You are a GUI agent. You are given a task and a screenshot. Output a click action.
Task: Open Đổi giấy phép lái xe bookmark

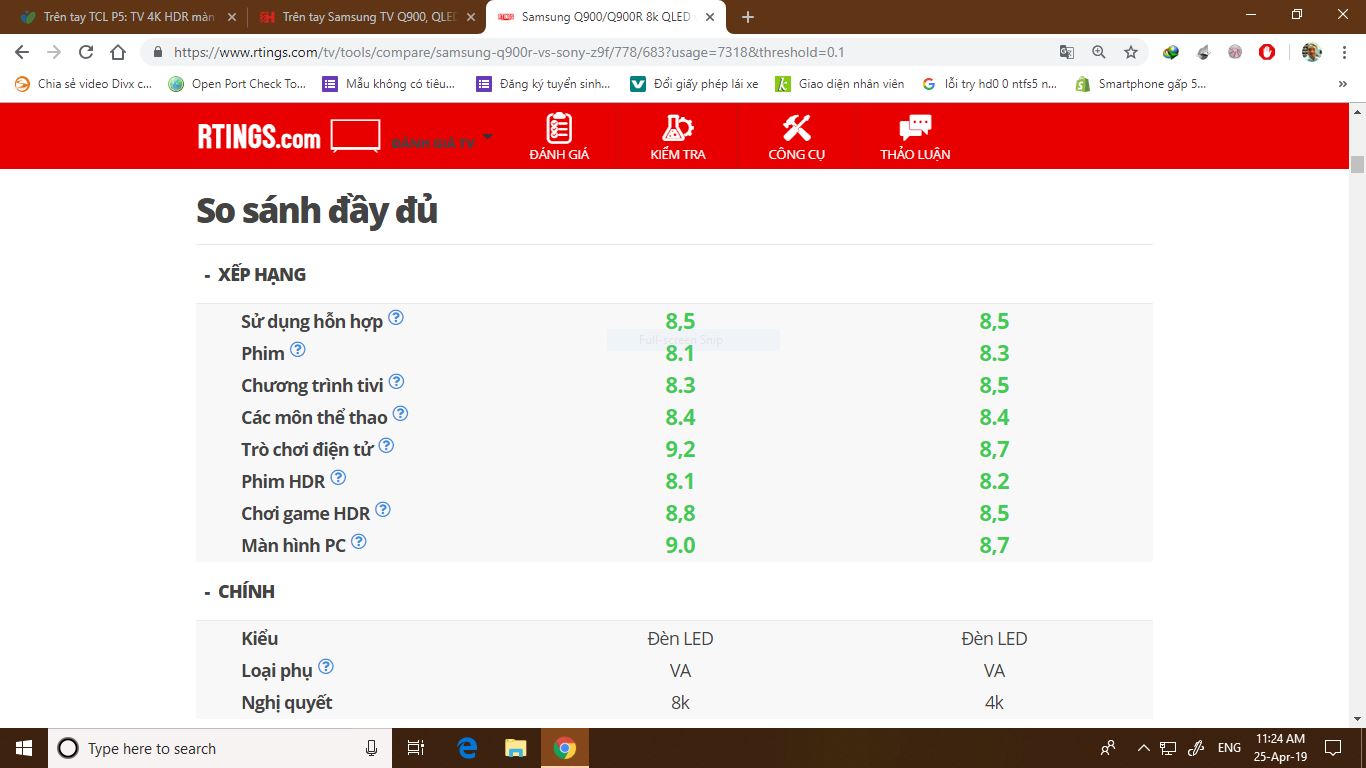point(695,84)
